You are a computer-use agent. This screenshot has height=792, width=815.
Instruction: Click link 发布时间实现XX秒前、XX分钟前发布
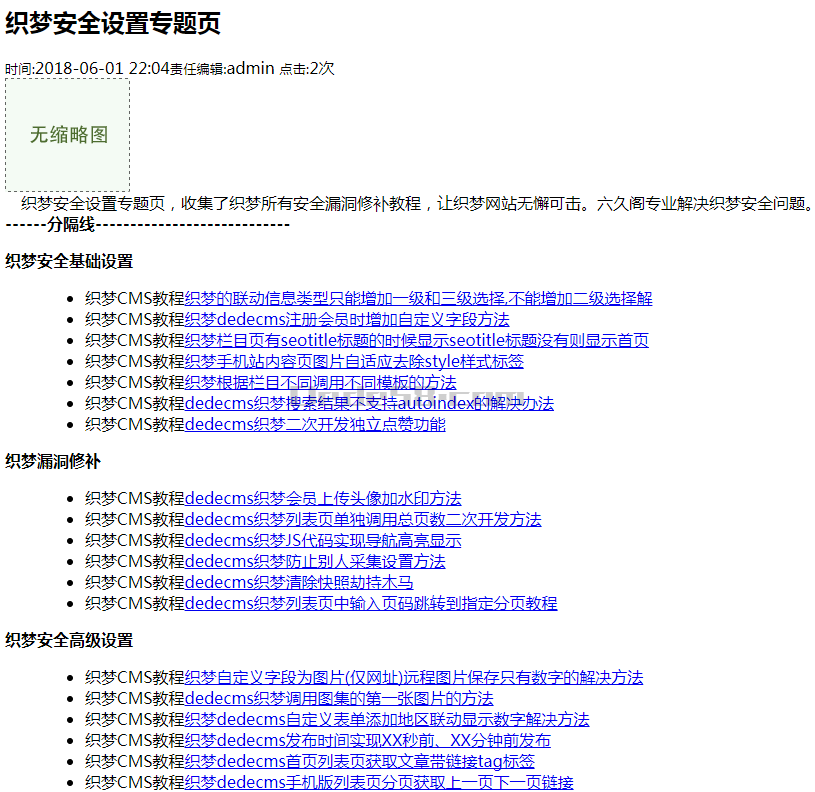(x=367, y=740)
